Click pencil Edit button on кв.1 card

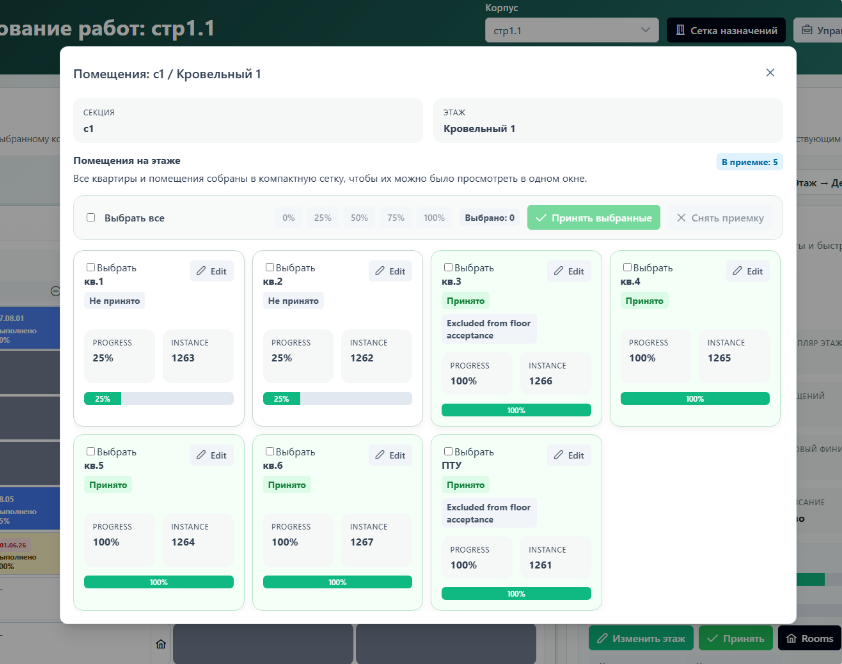[x=212, y=271]
